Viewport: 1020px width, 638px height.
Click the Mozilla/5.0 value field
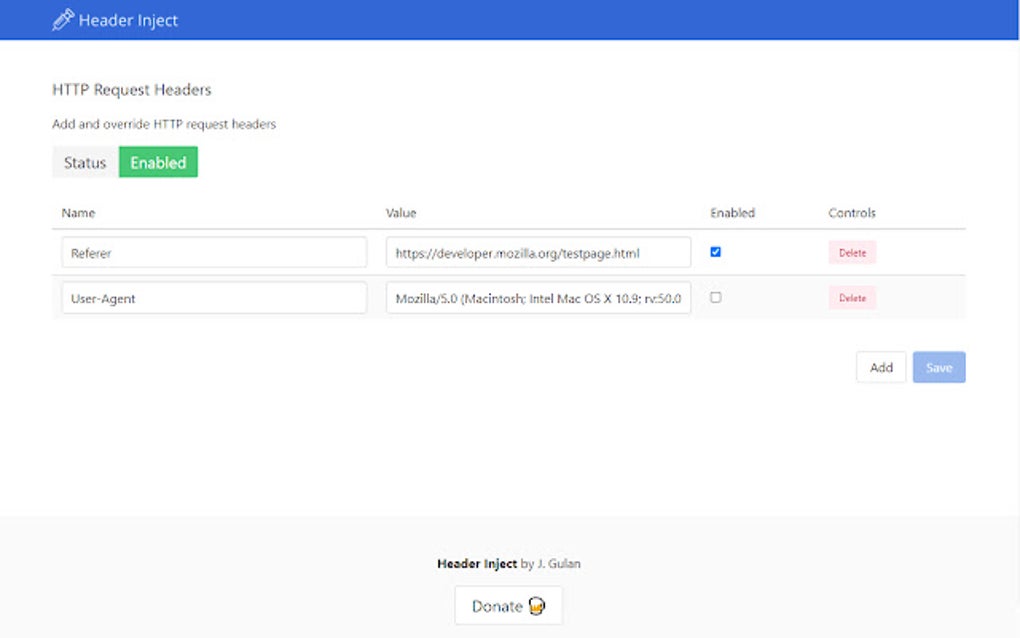[x=538, y=298]
